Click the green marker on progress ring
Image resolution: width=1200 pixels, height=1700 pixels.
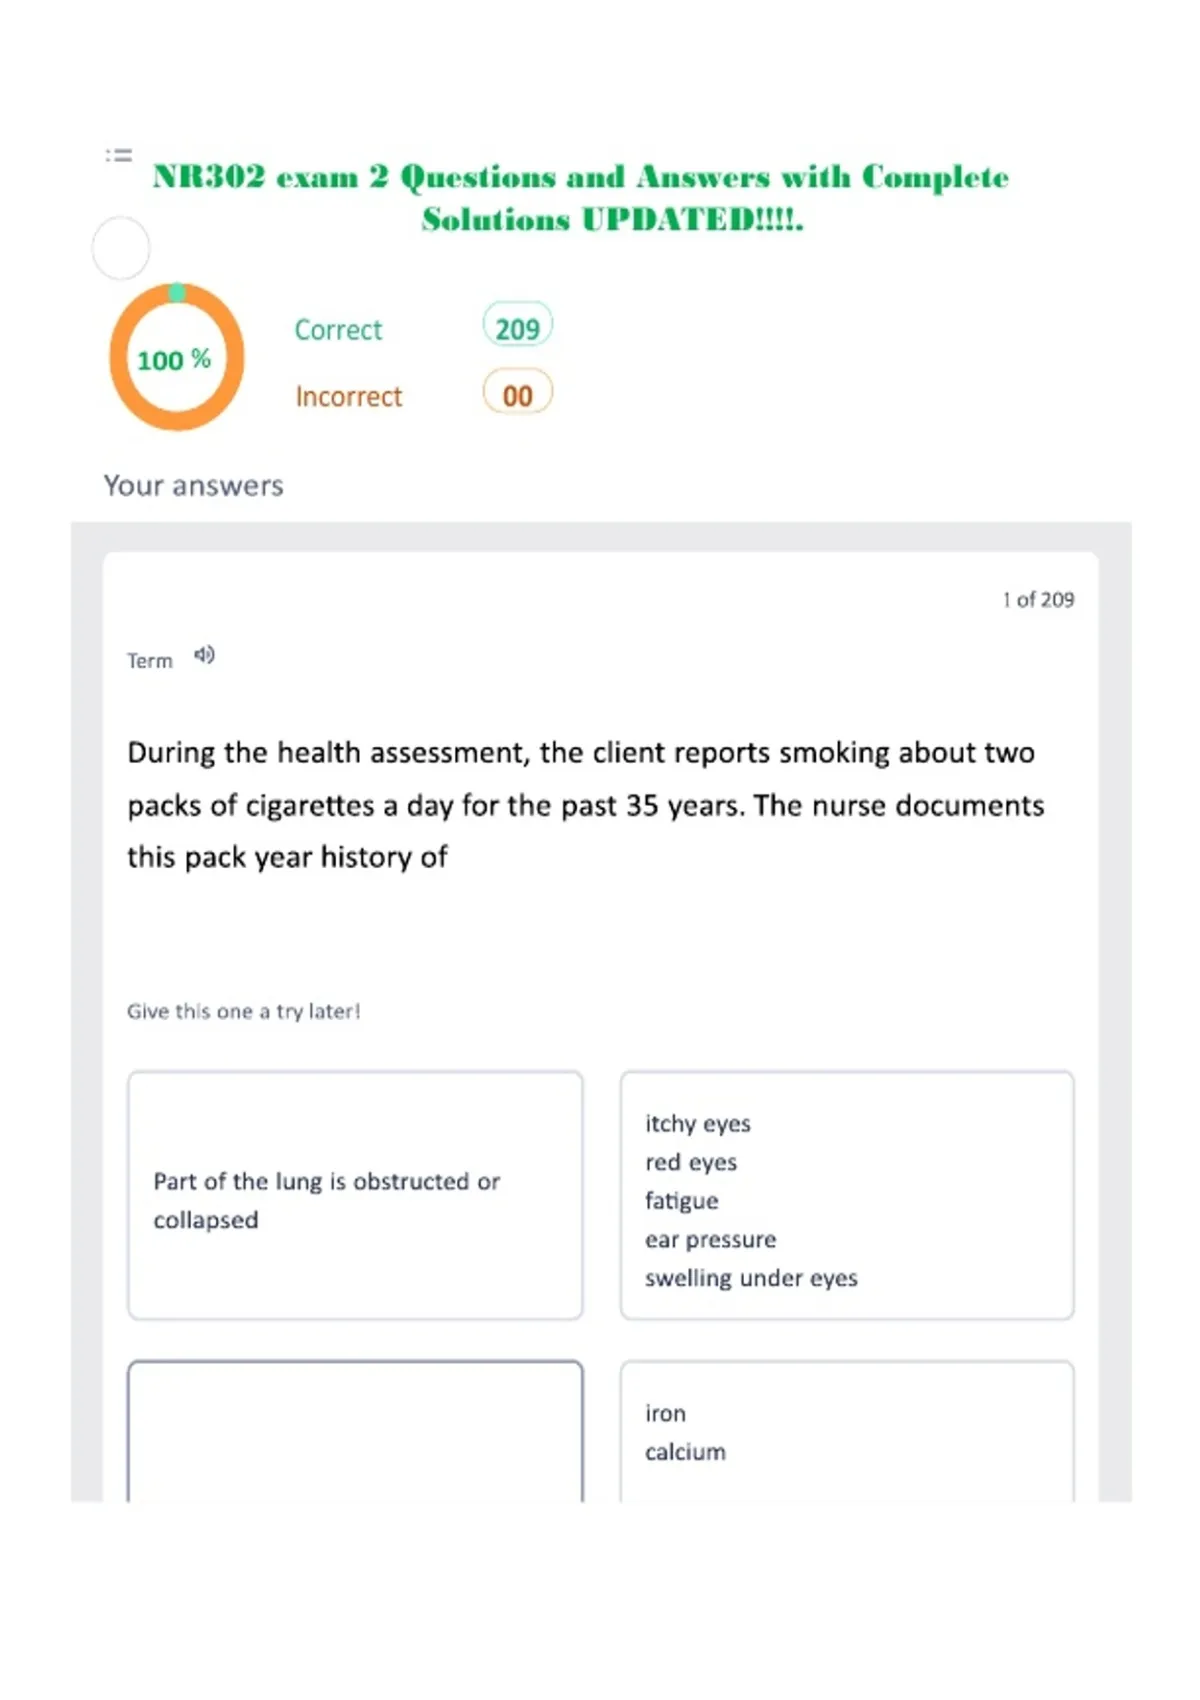tap(177, 292)
